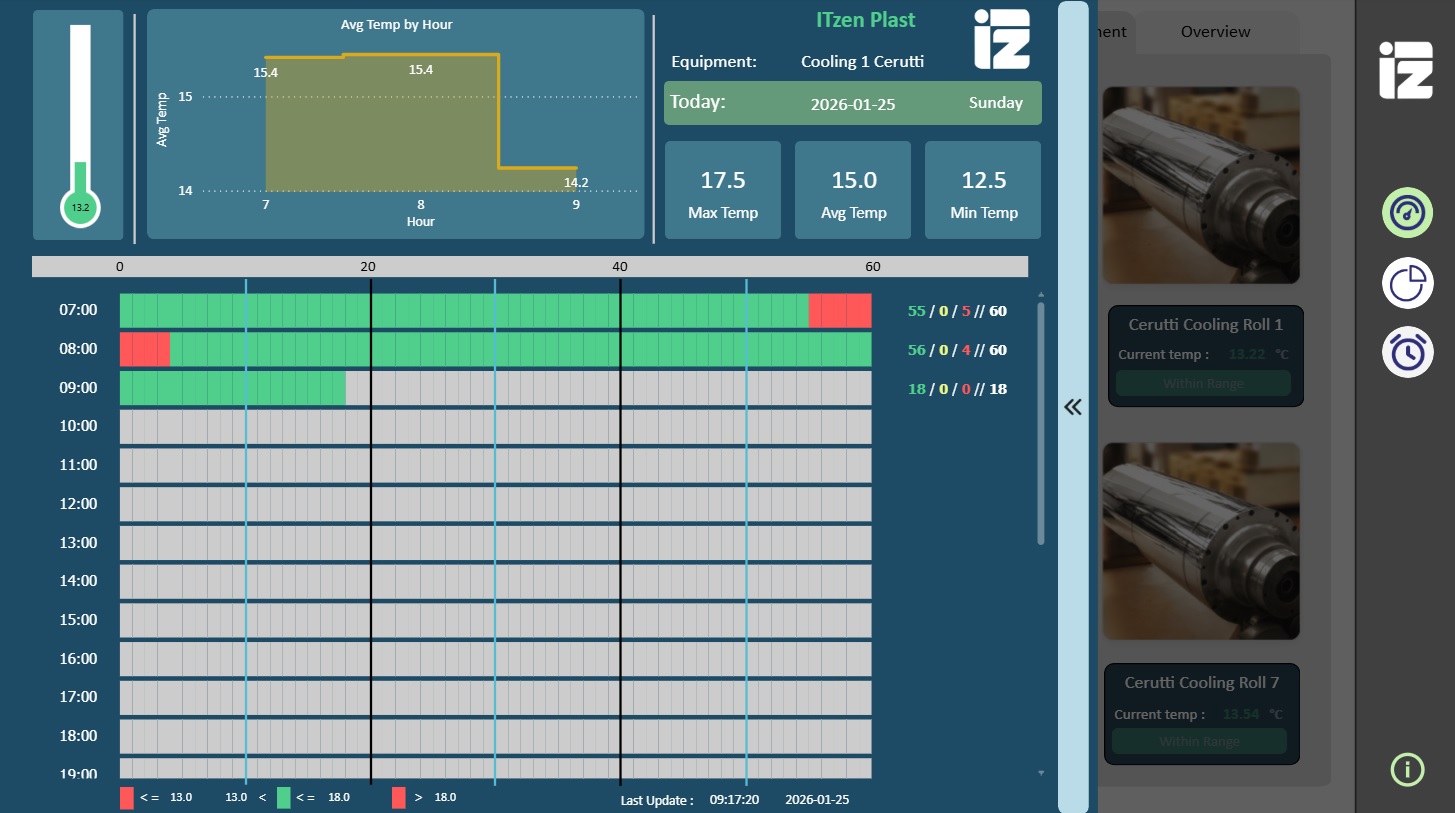The width and height of the screenshot is (1455, 813).
Task: Click the Cerutti Cooling Roll 1 image
Action: [1201, 185]
